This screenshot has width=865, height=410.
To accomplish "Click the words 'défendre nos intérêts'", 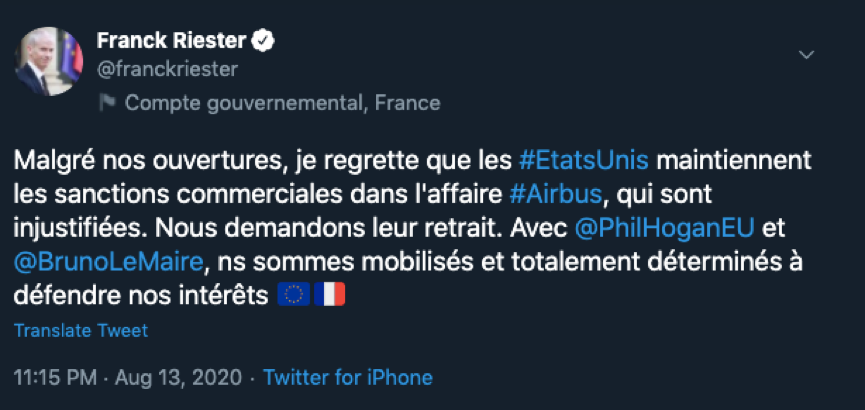I will pyautogui.click(x=140, y=297).
